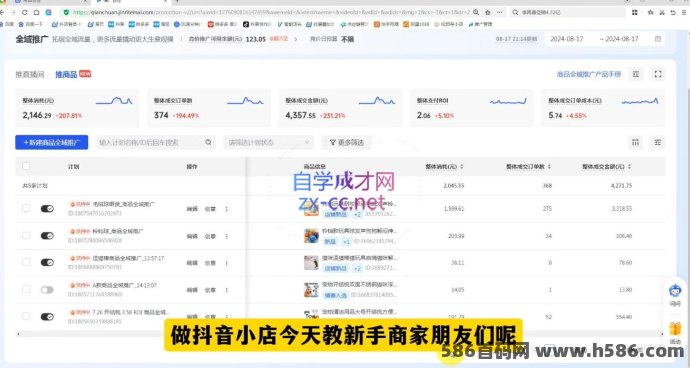Select the 推商品 tab

[x=66, y=74]
